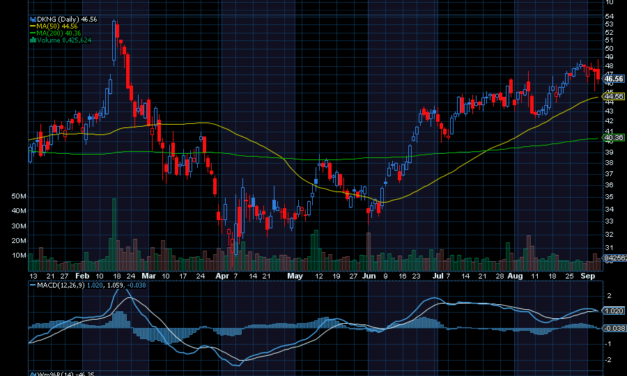
Task: Click the -1 label on MACD axis
Action: [609, 344]
